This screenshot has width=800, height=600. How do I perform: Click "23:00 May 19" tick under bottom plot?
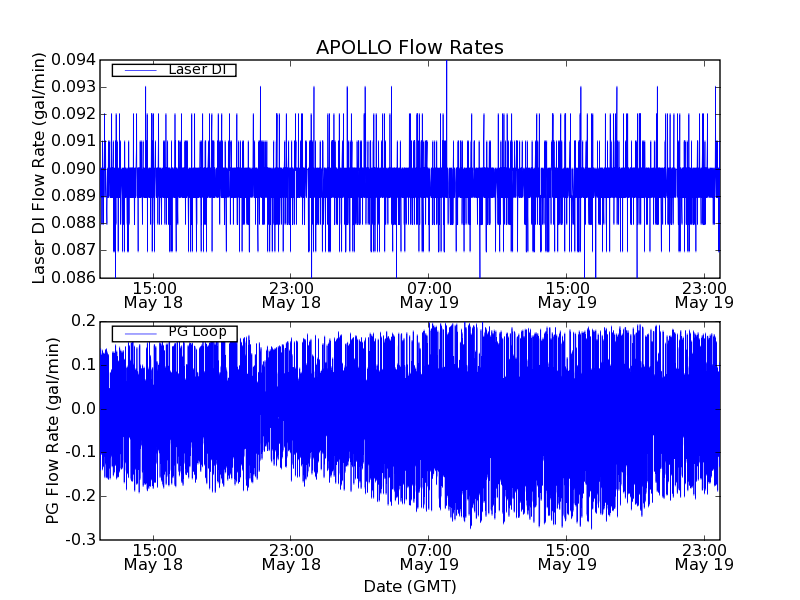[705, 557]
